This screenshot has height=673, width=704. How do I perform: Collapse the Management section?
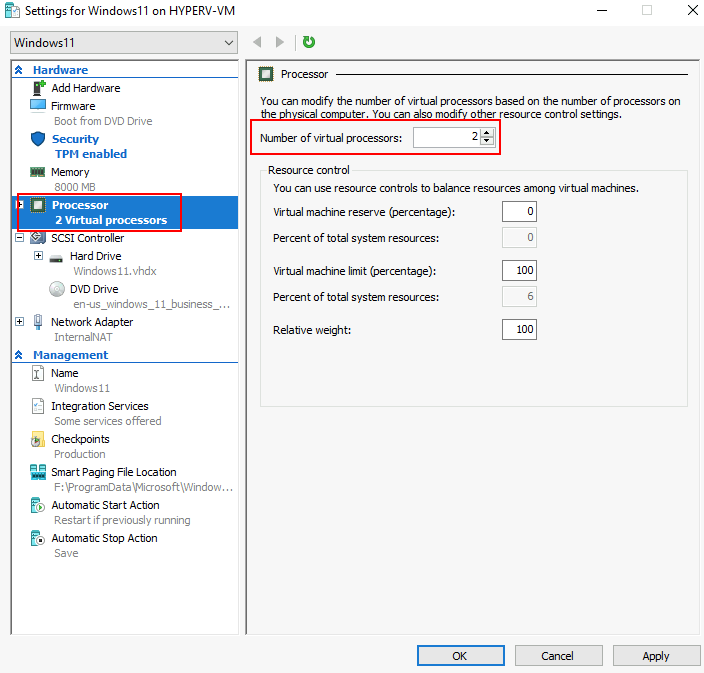click(x=18, y=355)
